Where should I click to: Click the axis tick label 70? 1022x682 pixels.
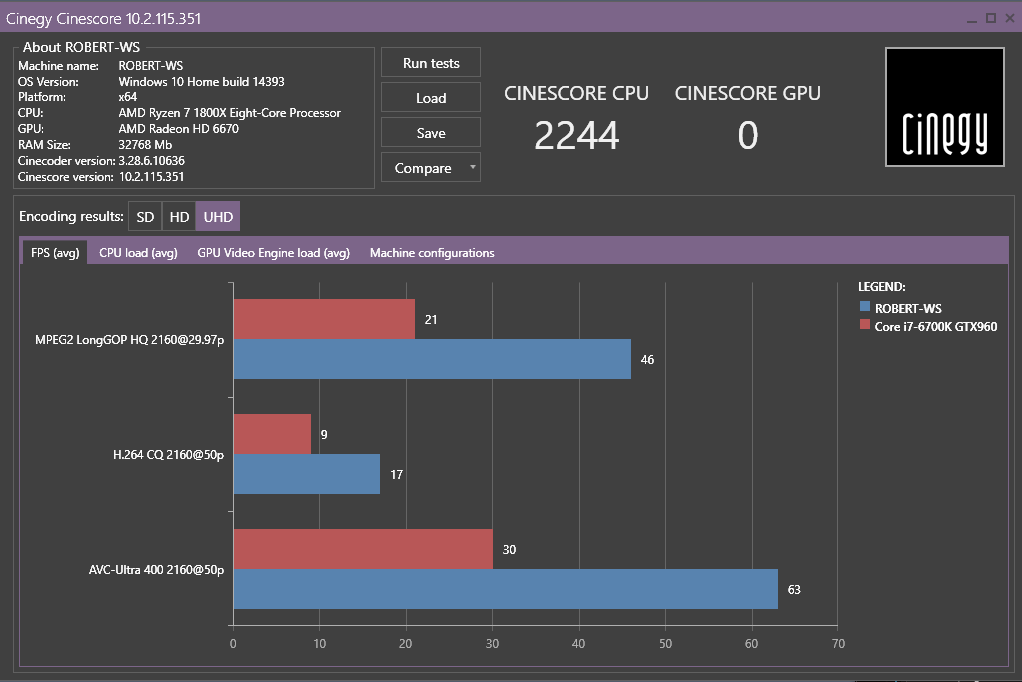click(838, 644)
